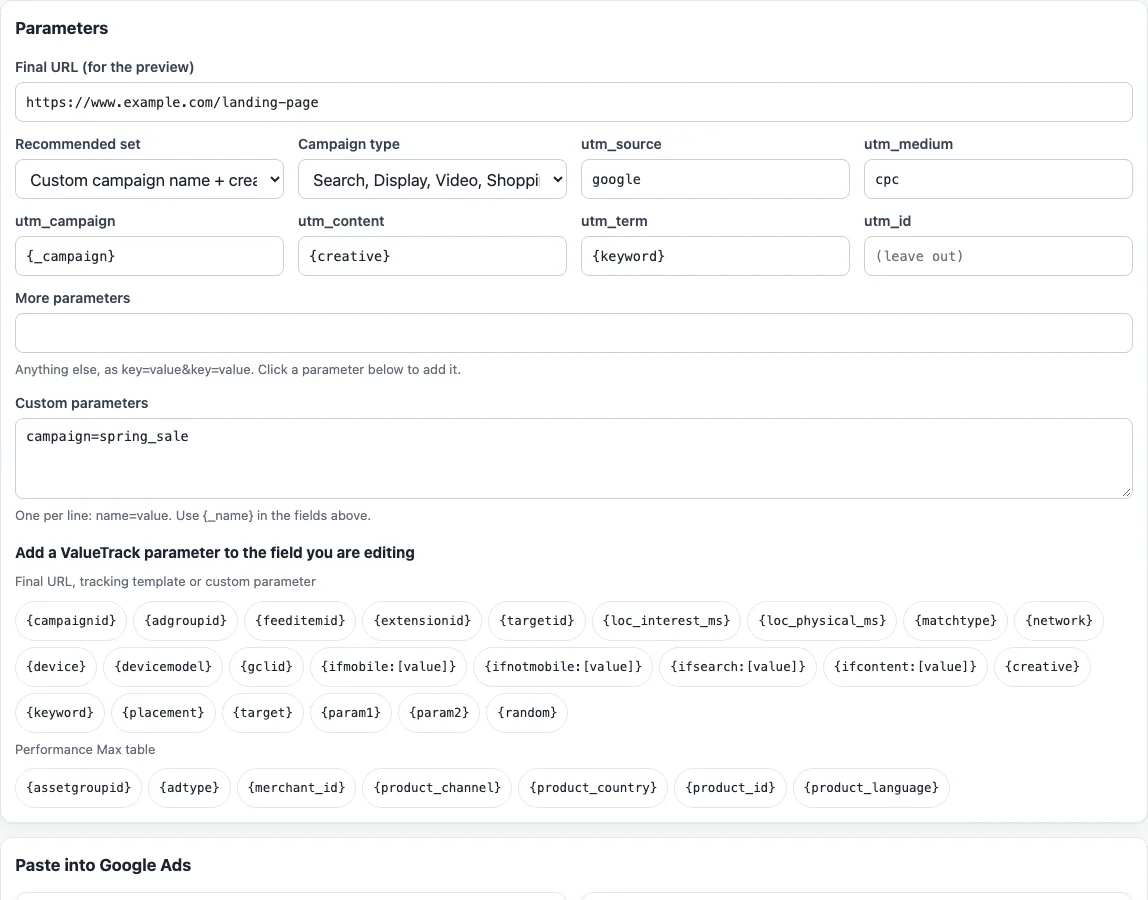Image resolution: width=1148 pixels, height=900 pixels.
Task: Insert the {ifsearch:[value]} parameter
Action: [738, 666]
